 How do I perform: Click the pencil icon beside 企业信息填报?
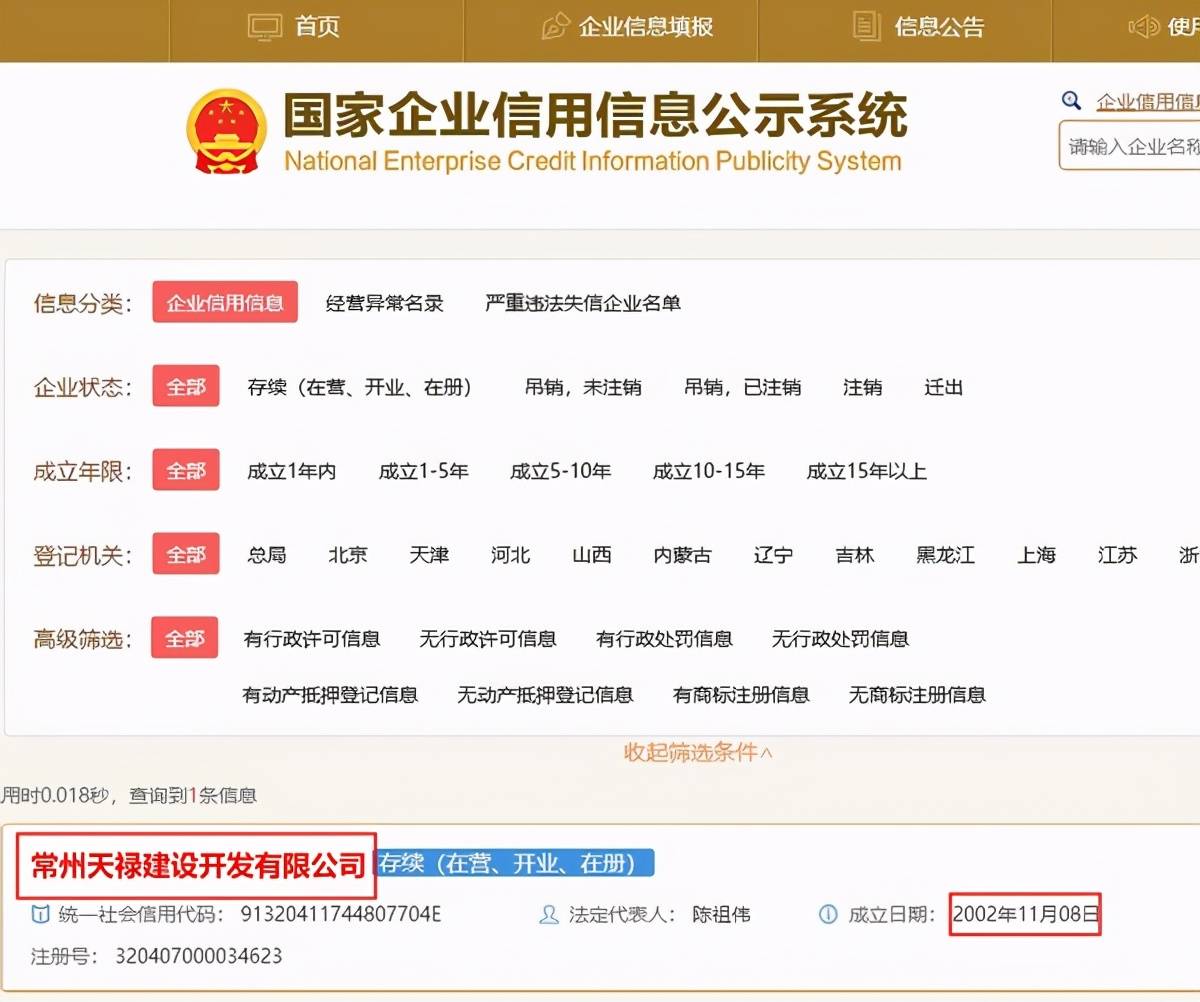555,27
